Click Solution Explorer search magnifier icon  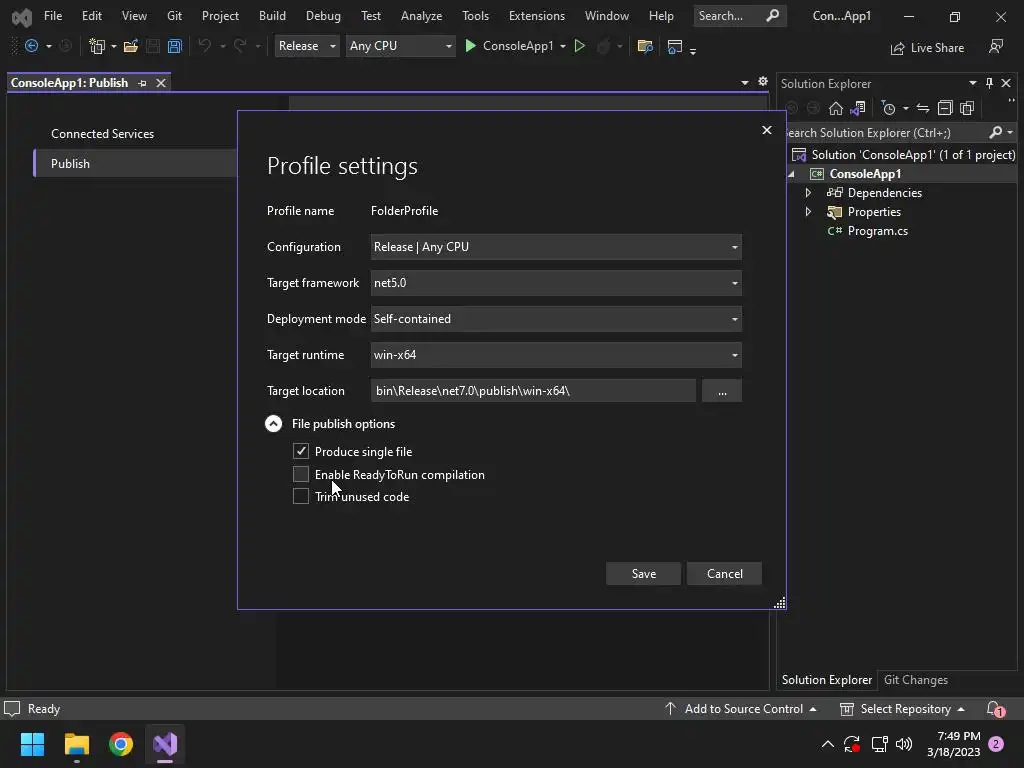click(995, 133)
